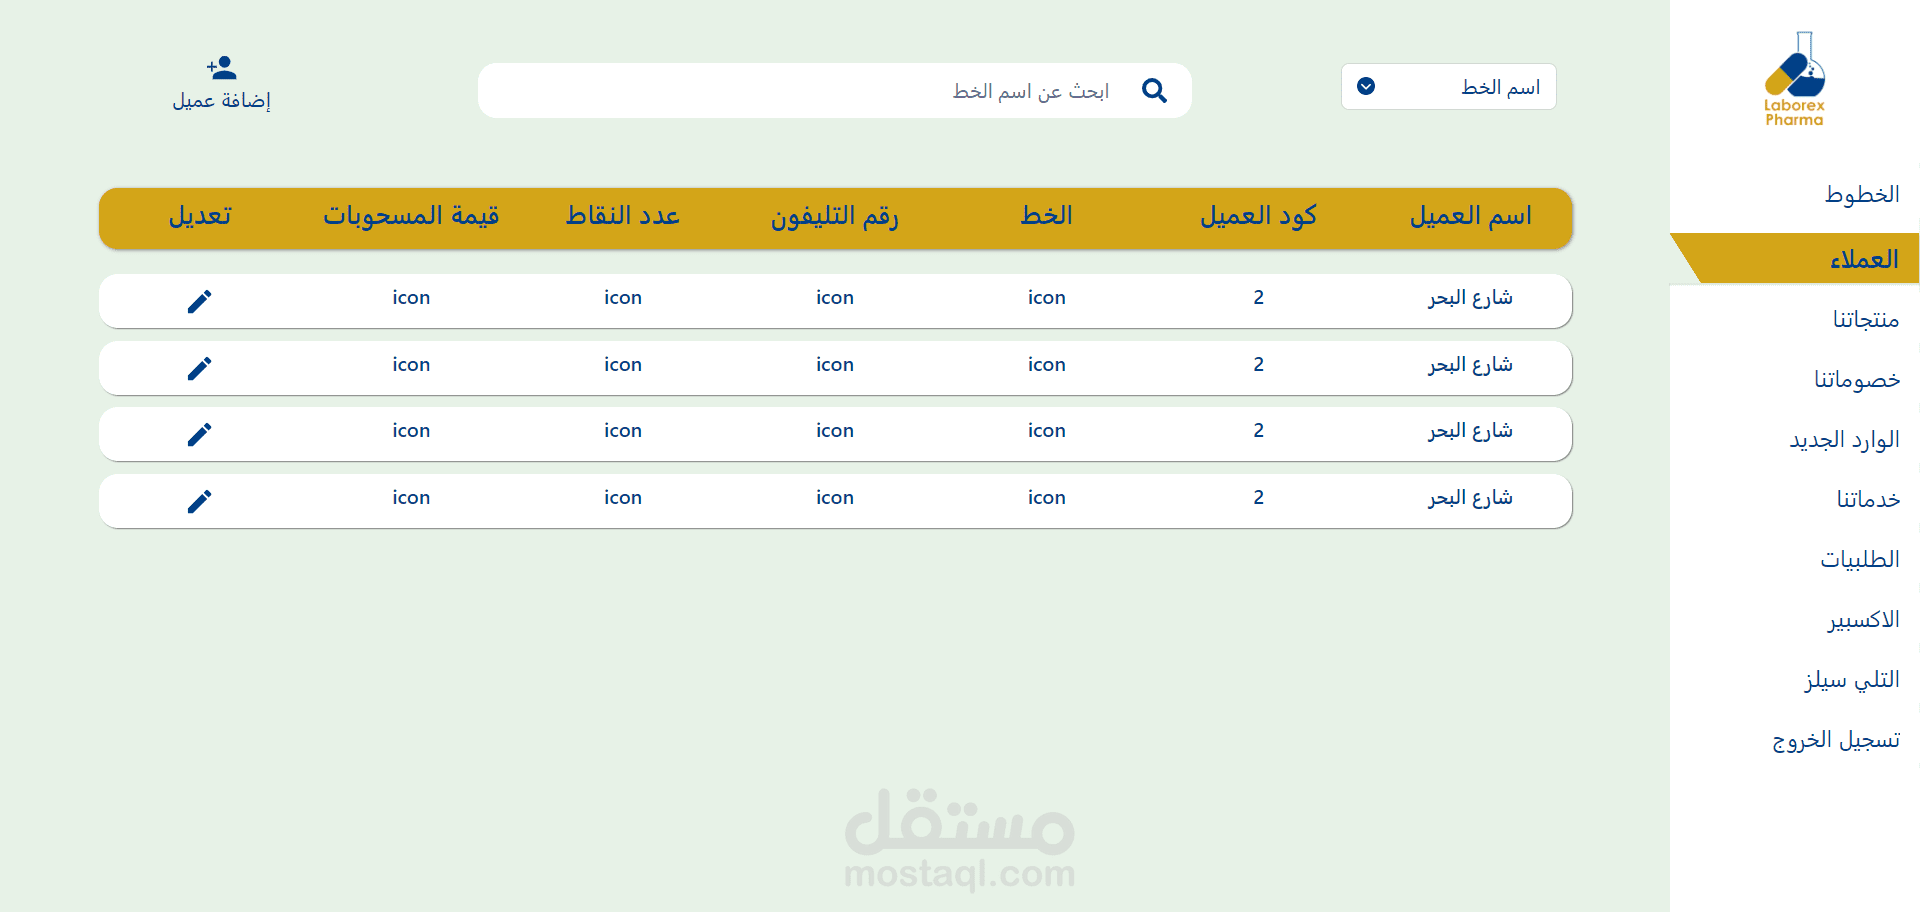
Task: Click the اسم العميل column header
Action: [x=1471, y=216]
